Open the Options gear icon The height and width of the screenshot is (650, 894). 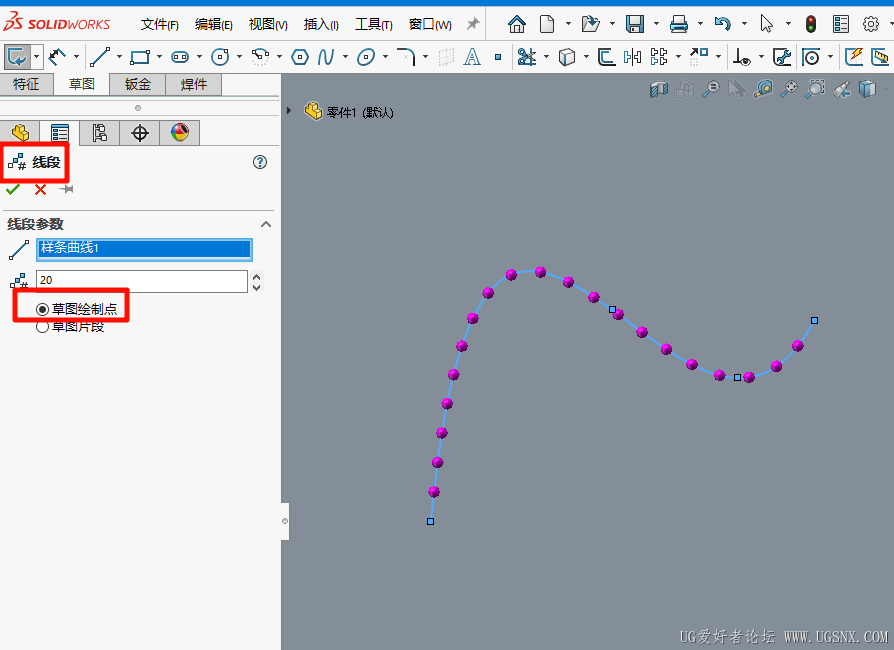(871, 24)
